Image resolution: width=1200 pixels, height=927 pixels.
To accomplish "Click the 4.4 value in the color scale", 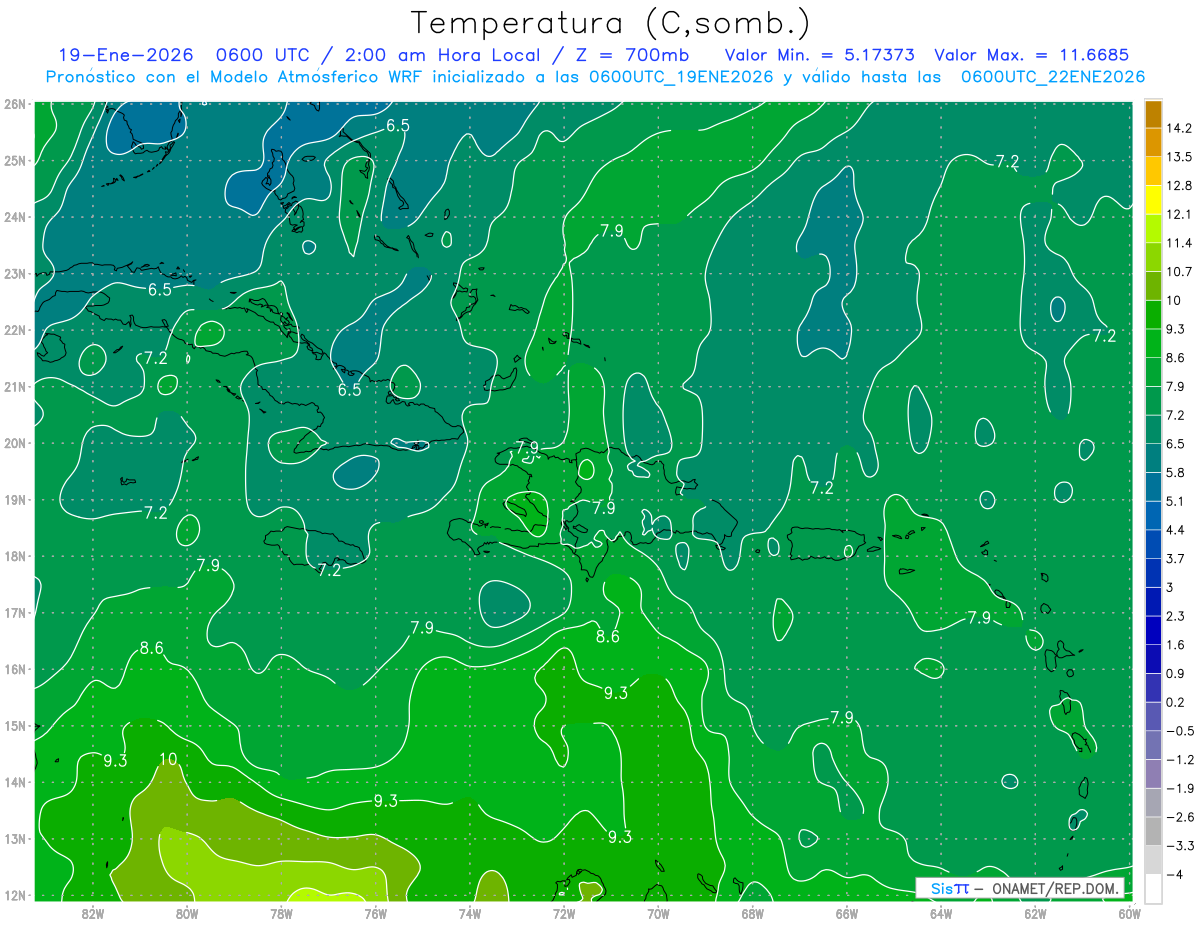I will click(1175, 530).
